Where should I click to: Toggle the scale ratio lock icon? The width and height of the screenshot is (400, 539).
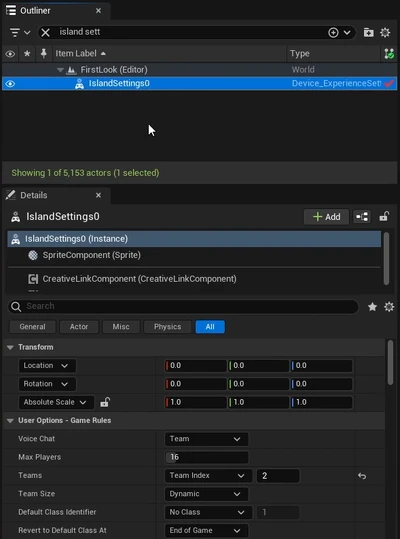tap(104, 402)
